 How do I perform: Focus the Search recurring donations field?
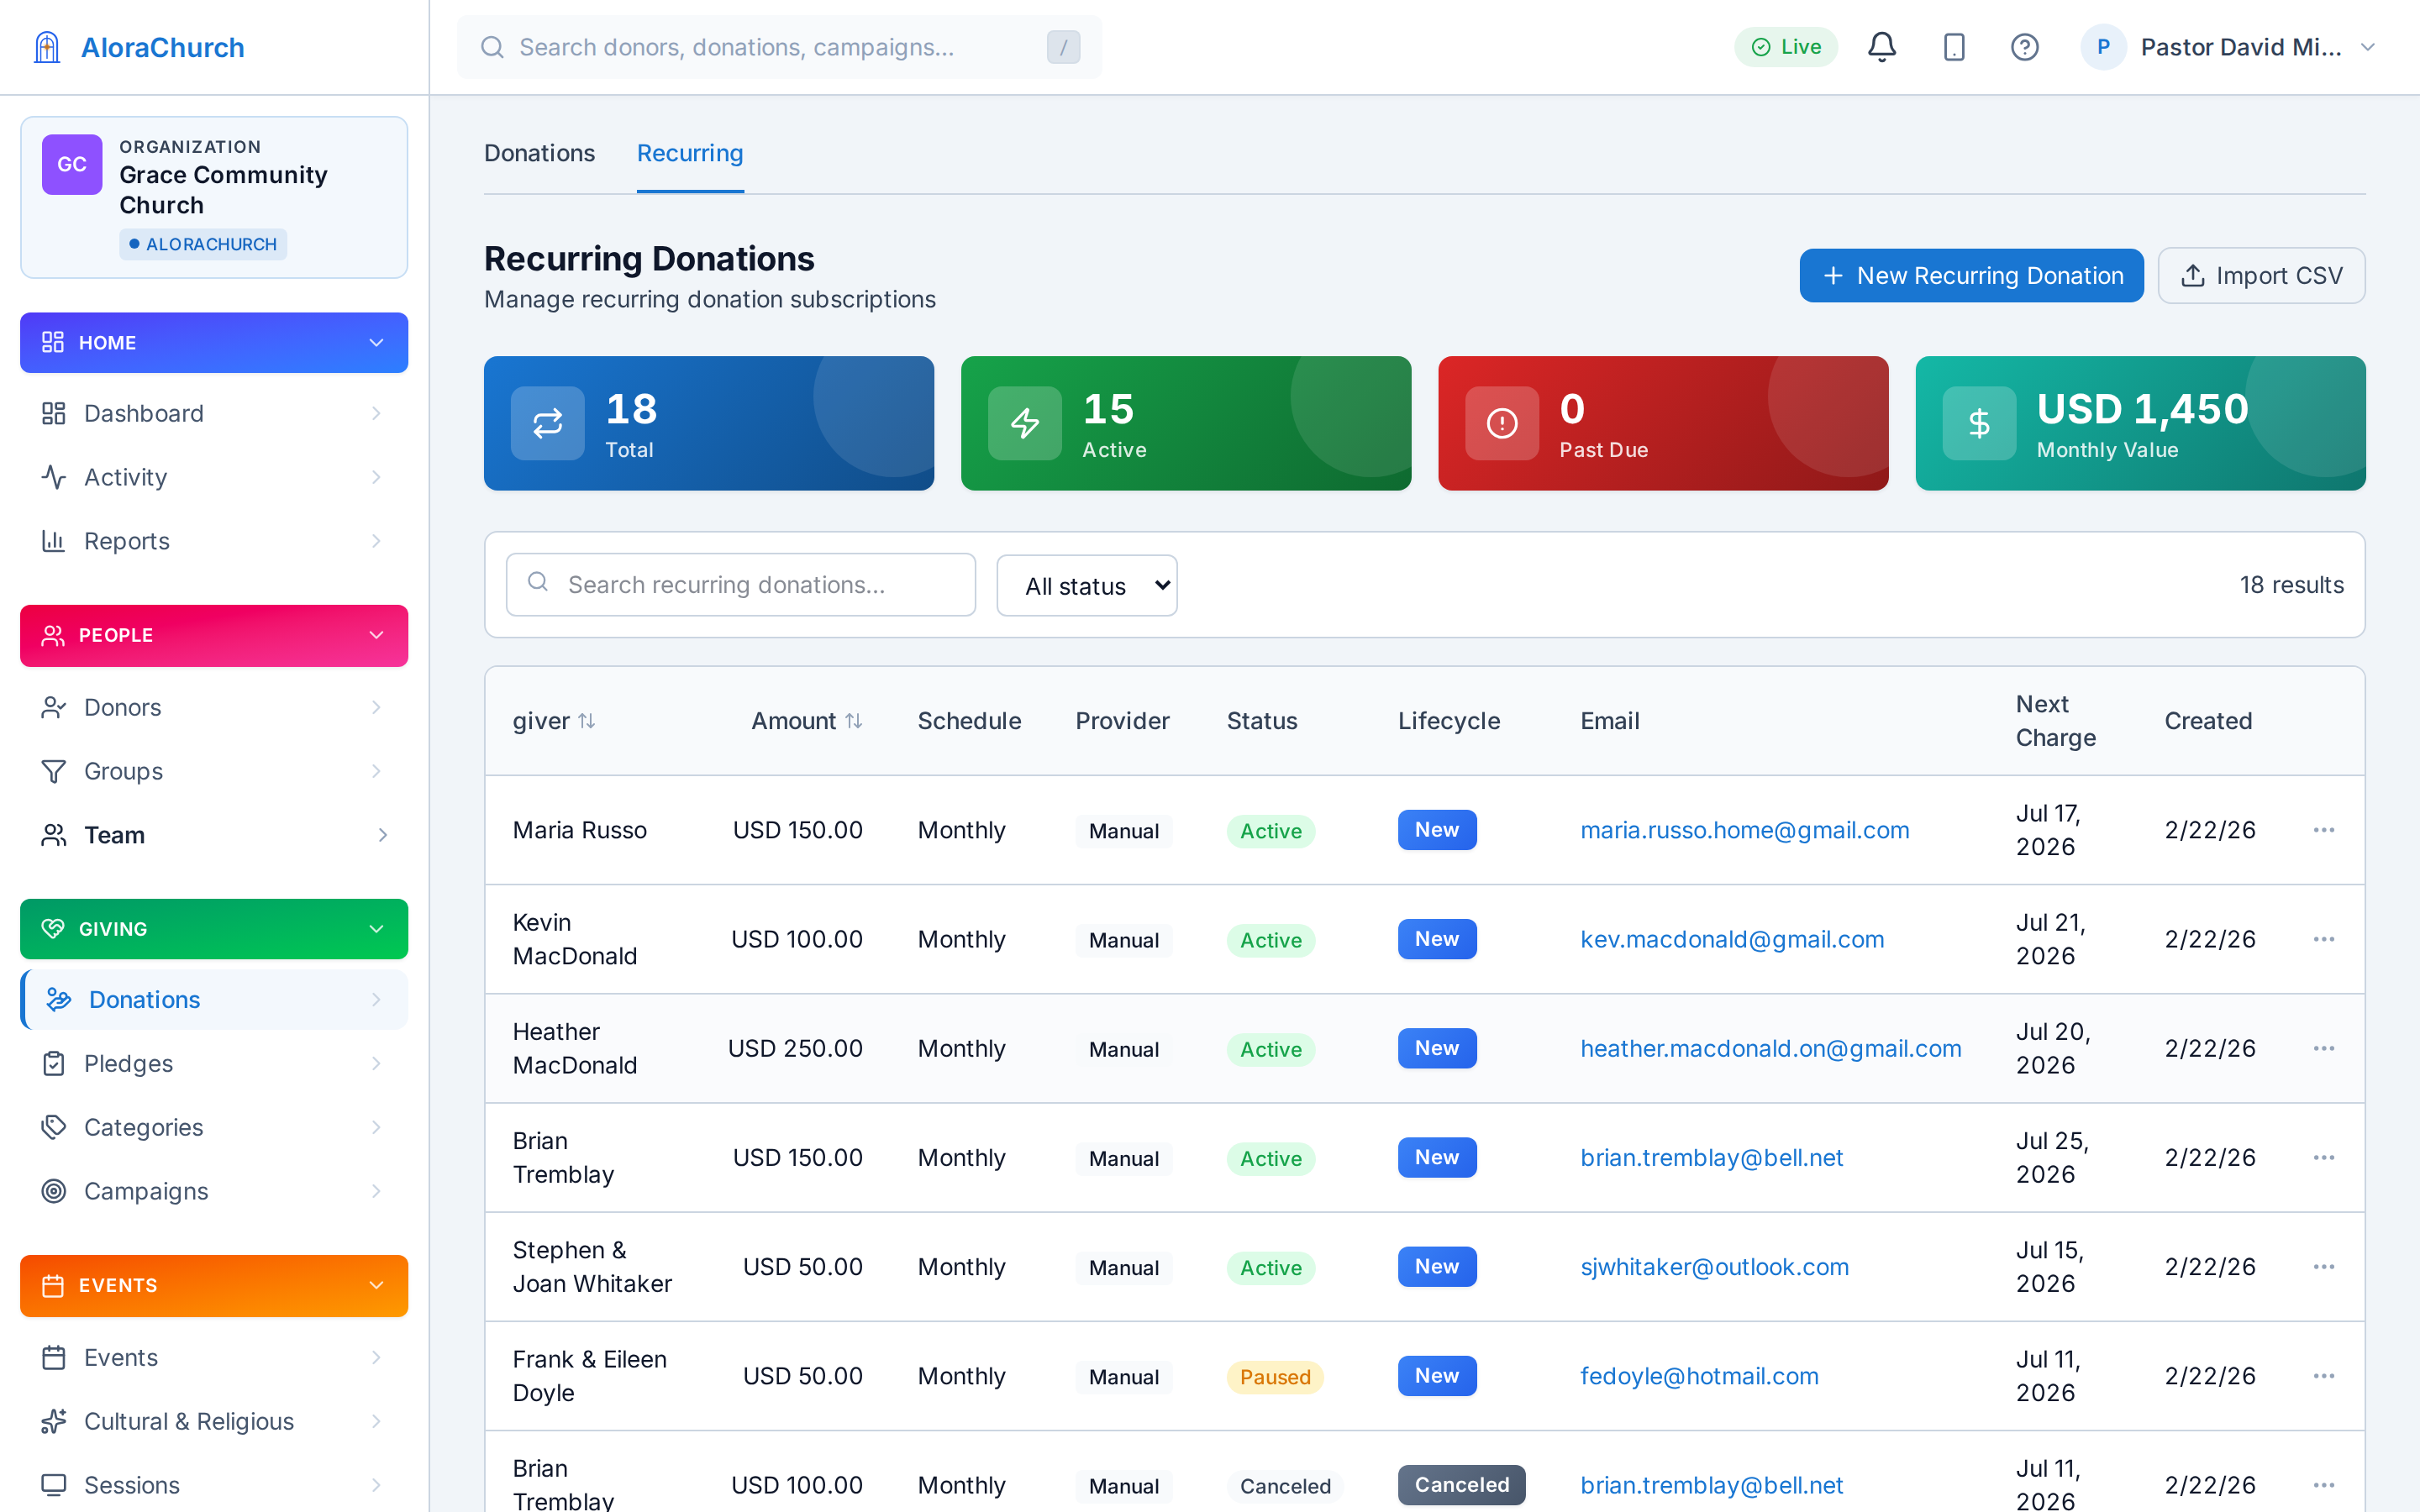click(740, 585)
